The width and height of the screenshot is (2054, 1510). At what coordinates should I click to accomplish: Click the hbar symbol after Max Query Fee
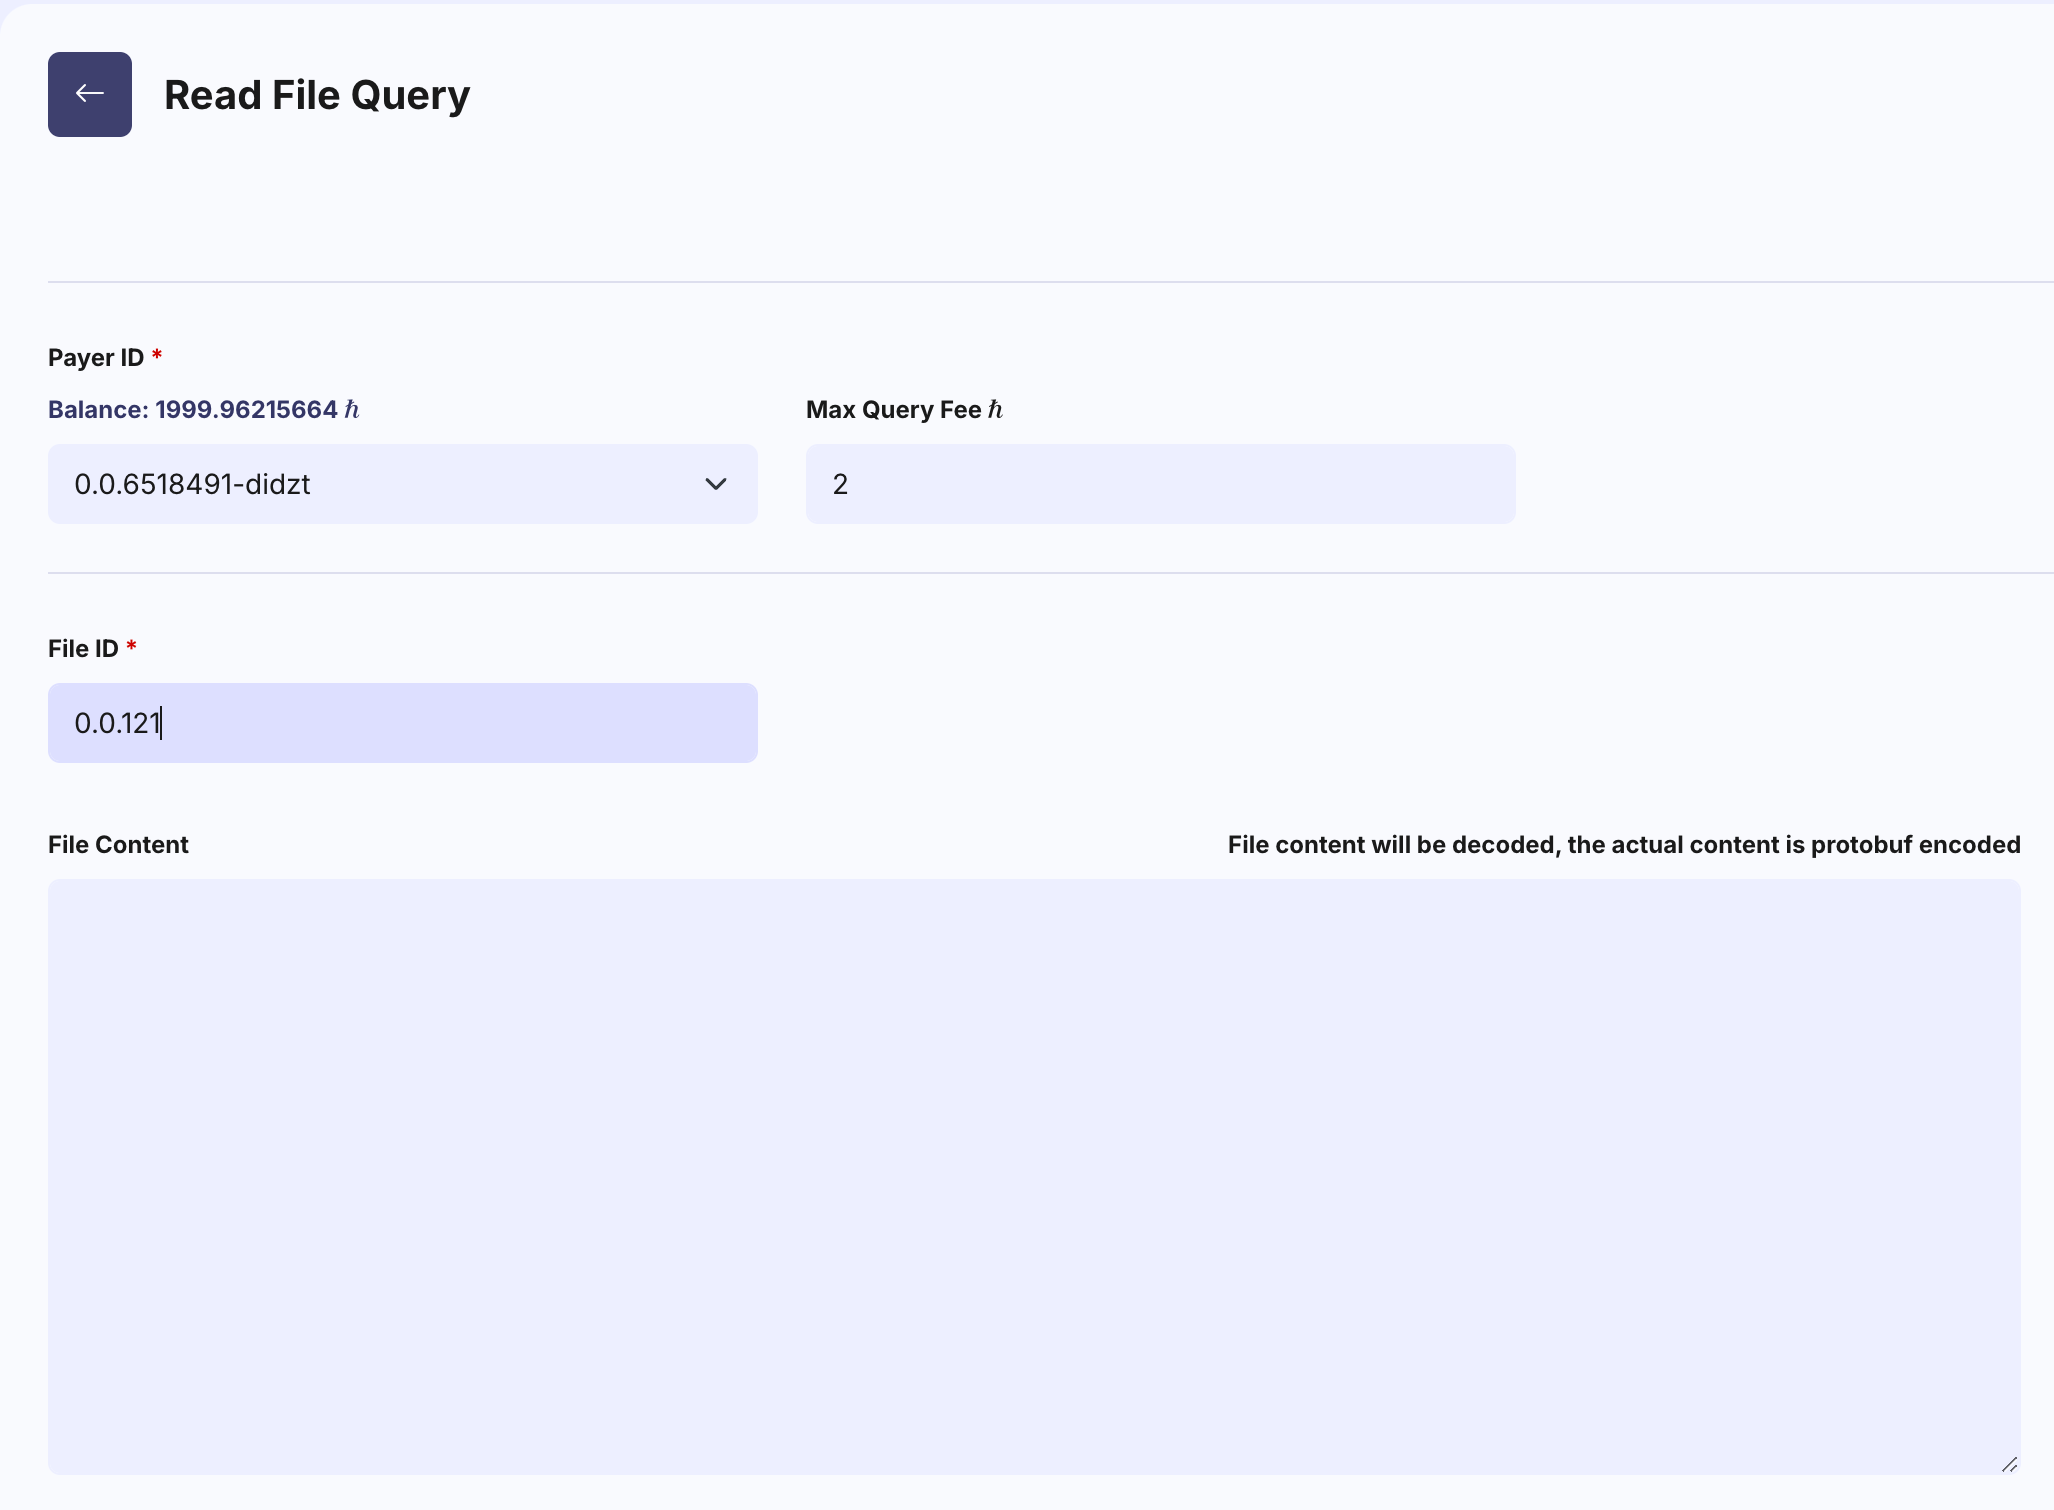[x=995, y=410]
